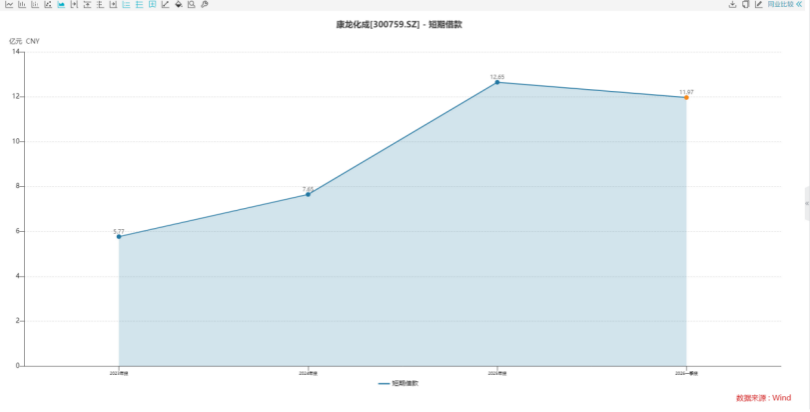Click the trend line axis icon

coord(165,5)
